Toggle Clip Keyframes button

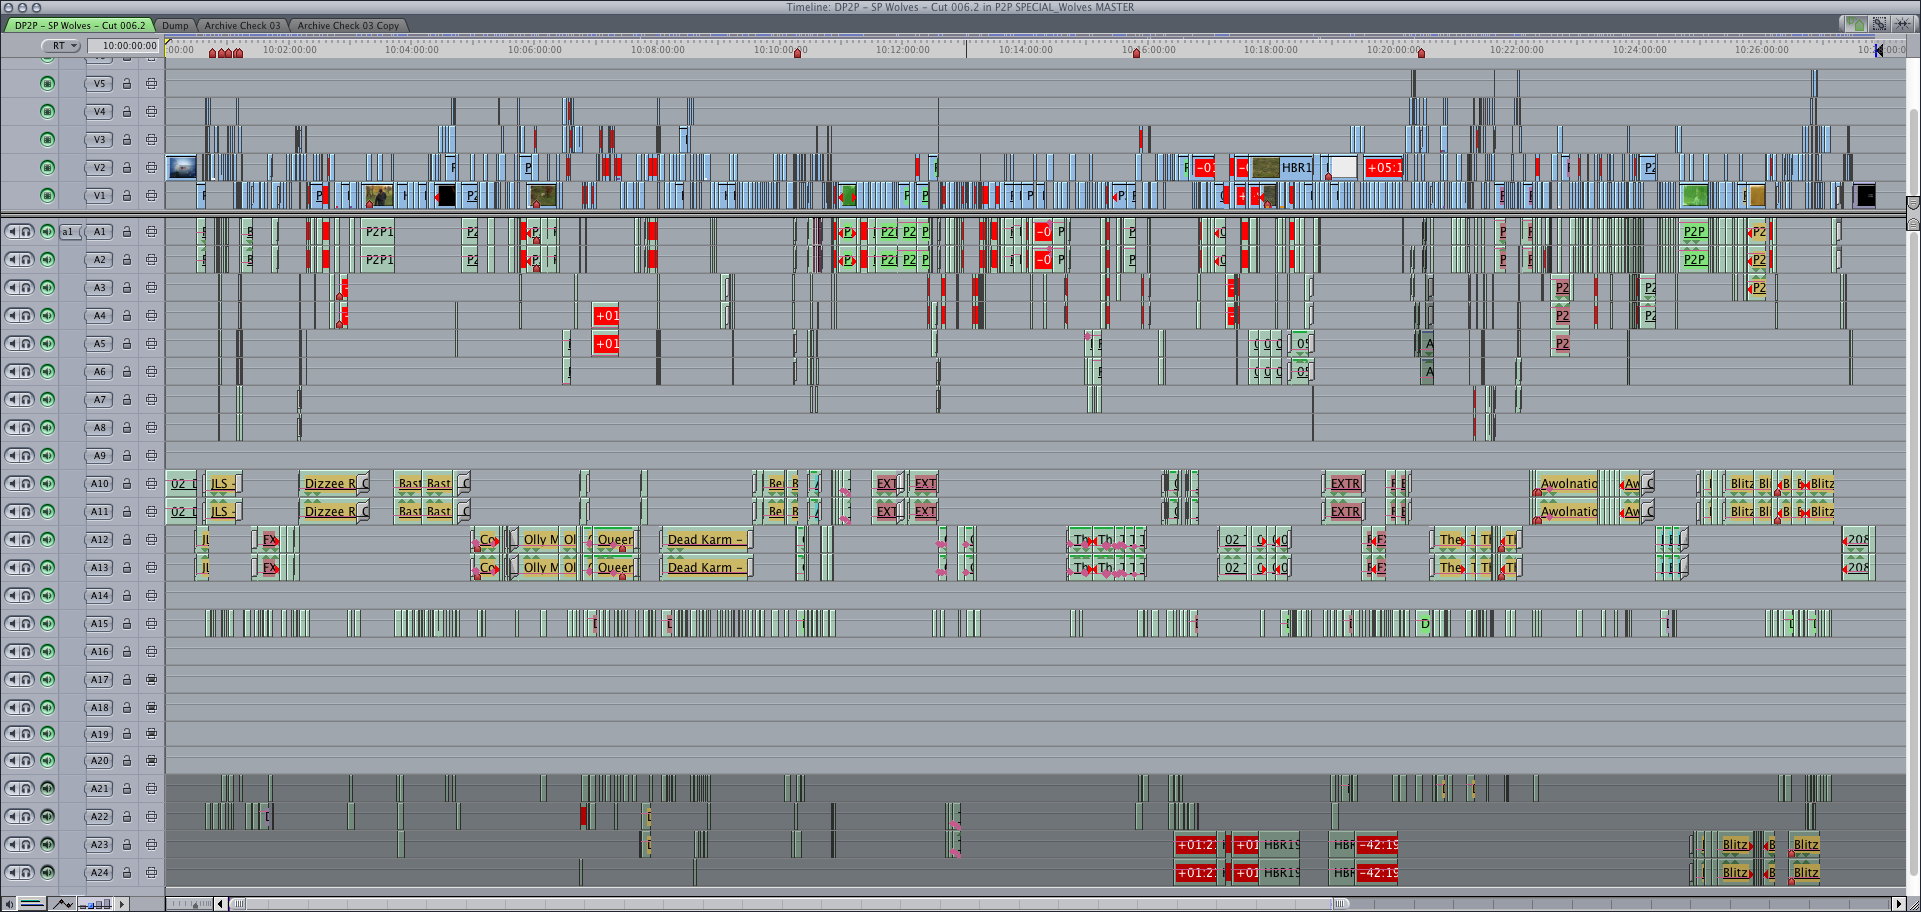point(32,904)
